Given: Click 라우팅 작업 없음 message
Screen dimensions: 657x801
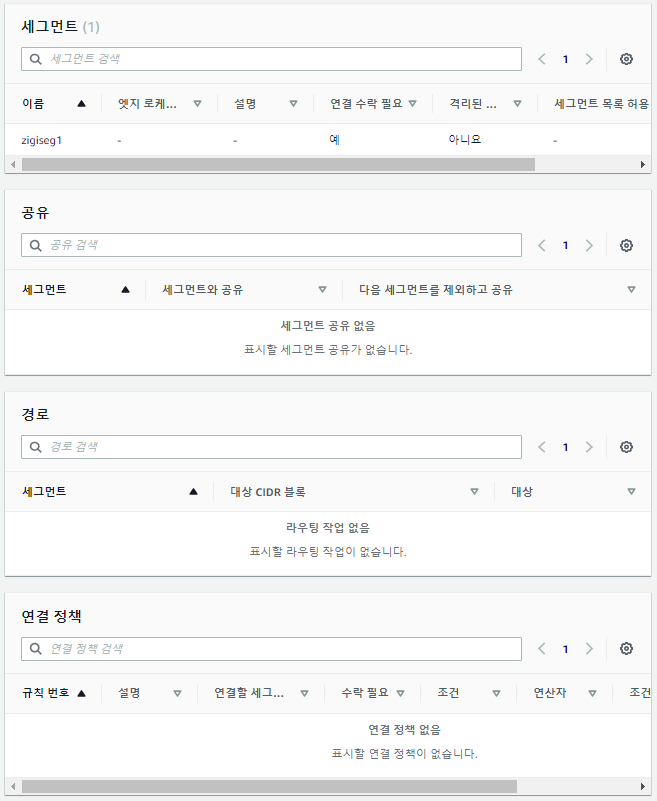Looking at the screenshot, I should click(x=328, y=527).
